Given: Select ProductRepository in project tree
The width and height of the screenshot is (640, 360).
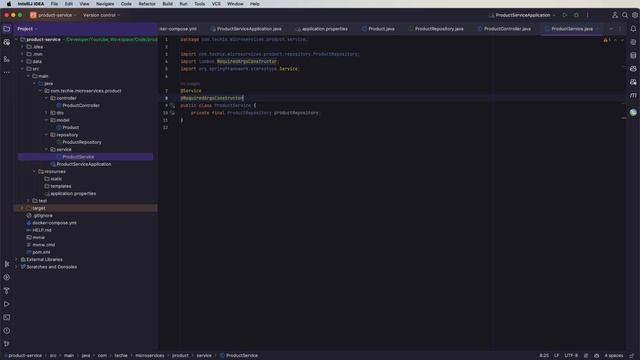Looking at the screenshot, I should coord(82,142).
